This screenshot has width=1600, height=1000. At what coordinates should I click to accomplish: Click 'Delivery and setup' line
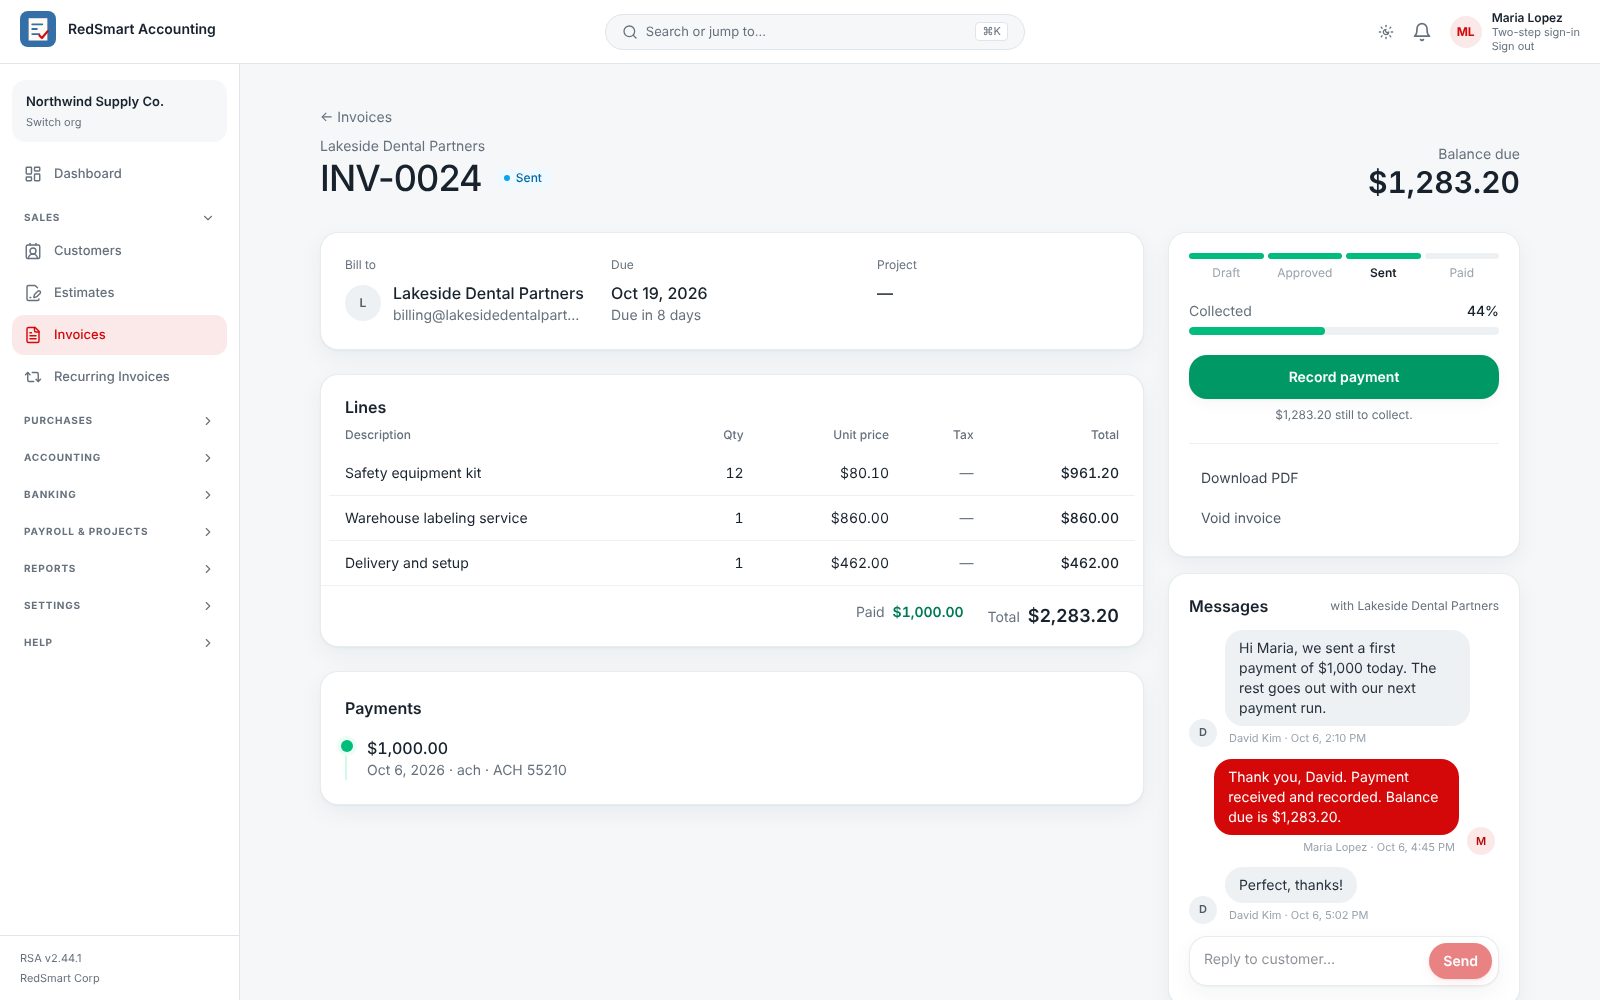tap(732, 563)
